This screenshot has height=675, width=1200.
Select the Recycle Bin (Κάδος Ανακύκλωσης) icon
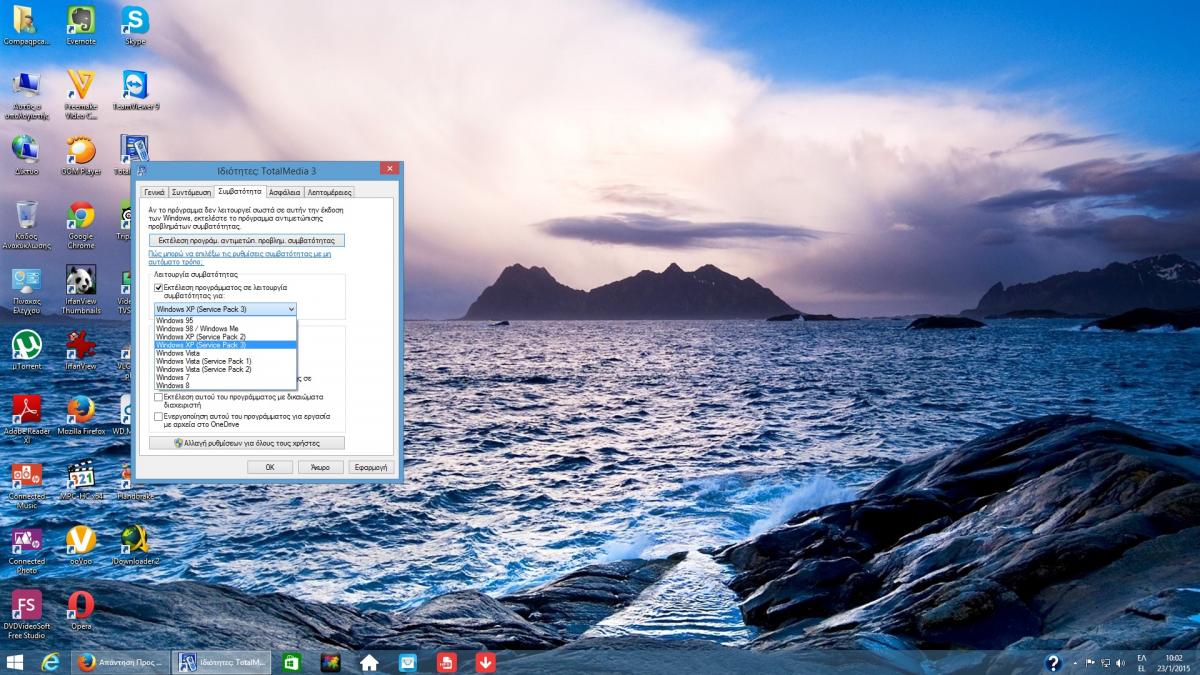pyautogui.click(x=26, y=224)
